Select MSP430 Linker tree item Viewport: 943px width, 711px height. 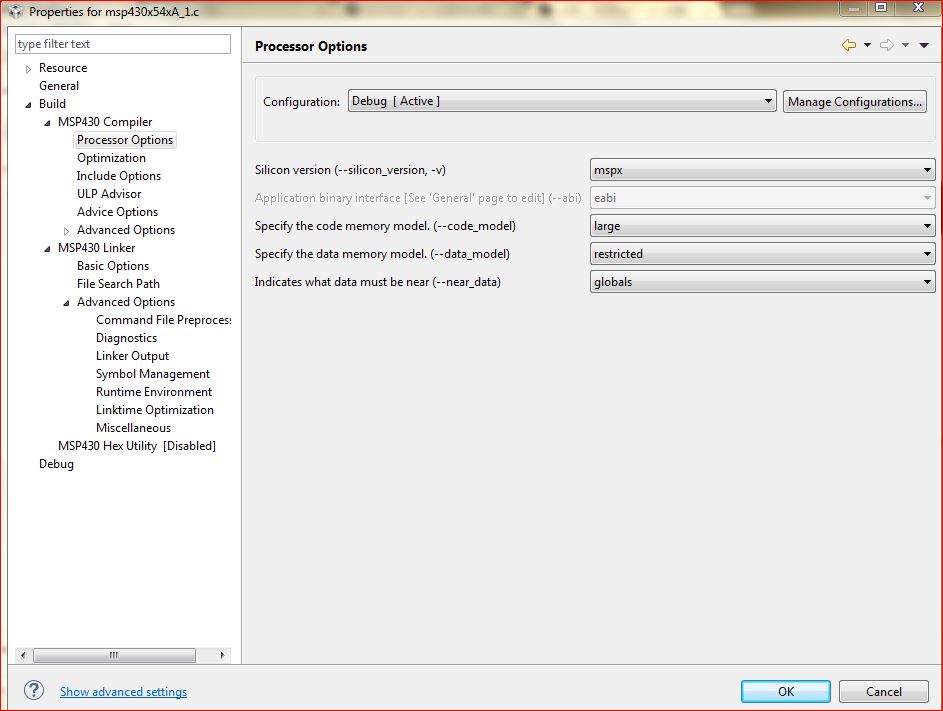97,248
